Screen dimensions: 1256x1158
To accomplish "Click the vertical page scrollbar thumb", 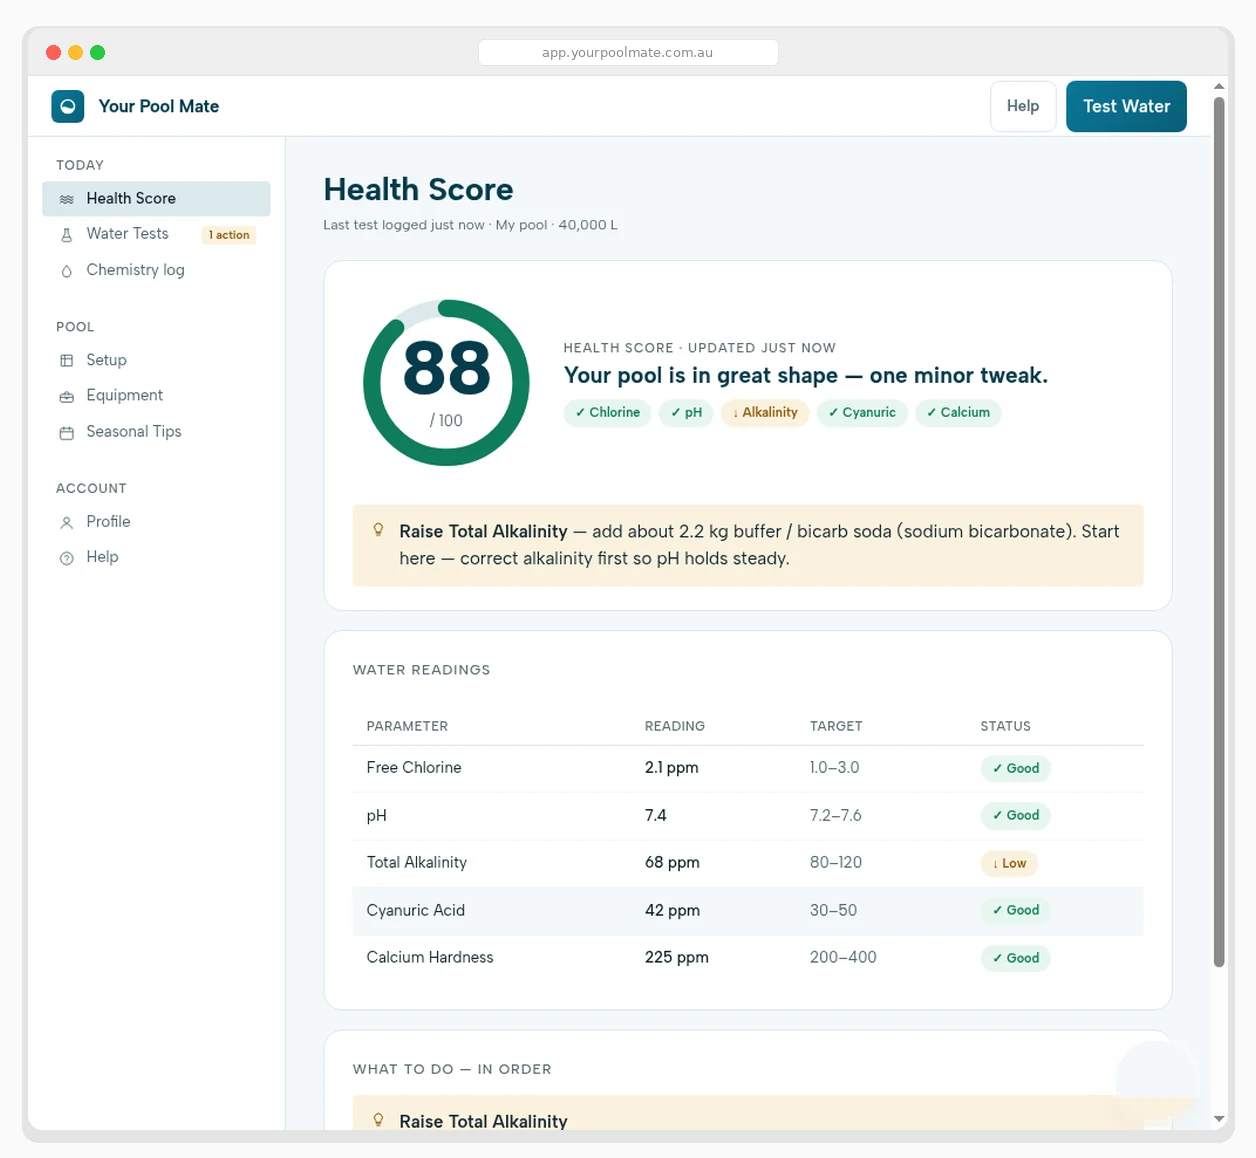I will coord(1219,530).
